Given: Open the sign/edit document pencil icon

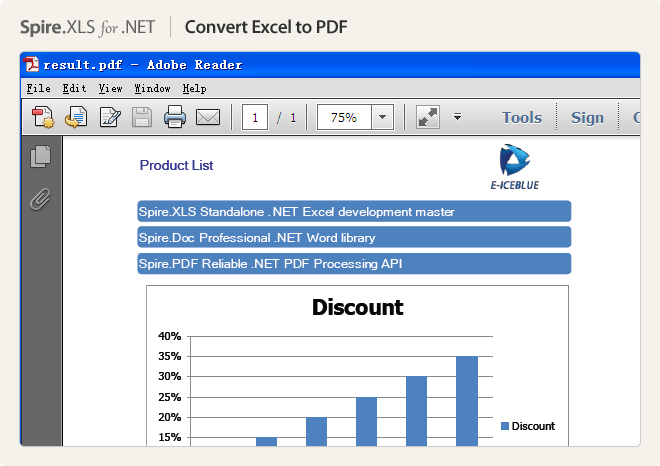Looking at the screenshot, I should 109,117.
